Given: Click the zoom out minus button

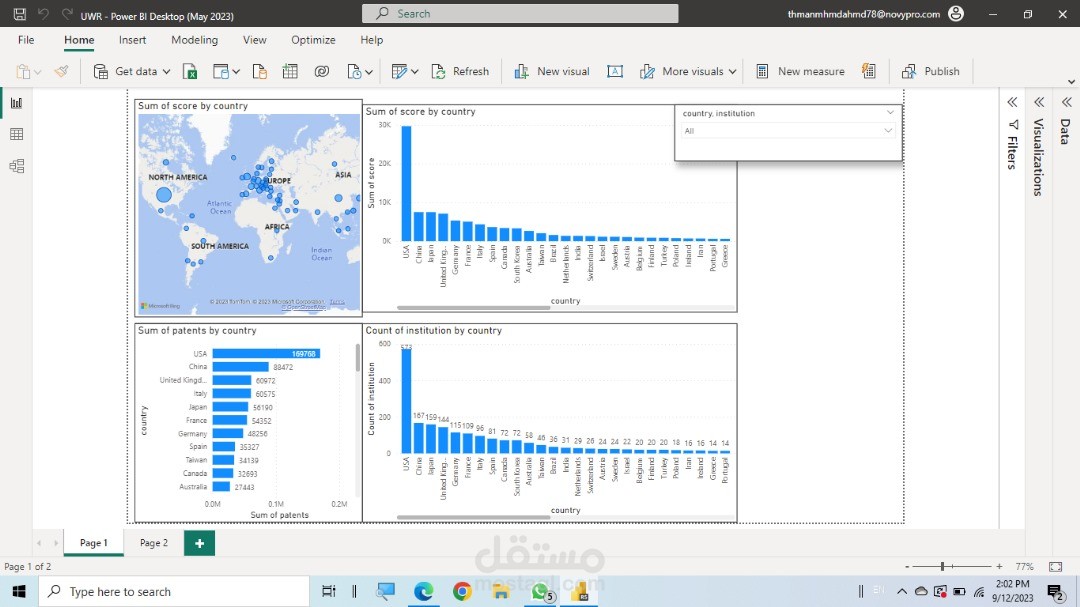Looking at the screenshot, I should point(907,566).
